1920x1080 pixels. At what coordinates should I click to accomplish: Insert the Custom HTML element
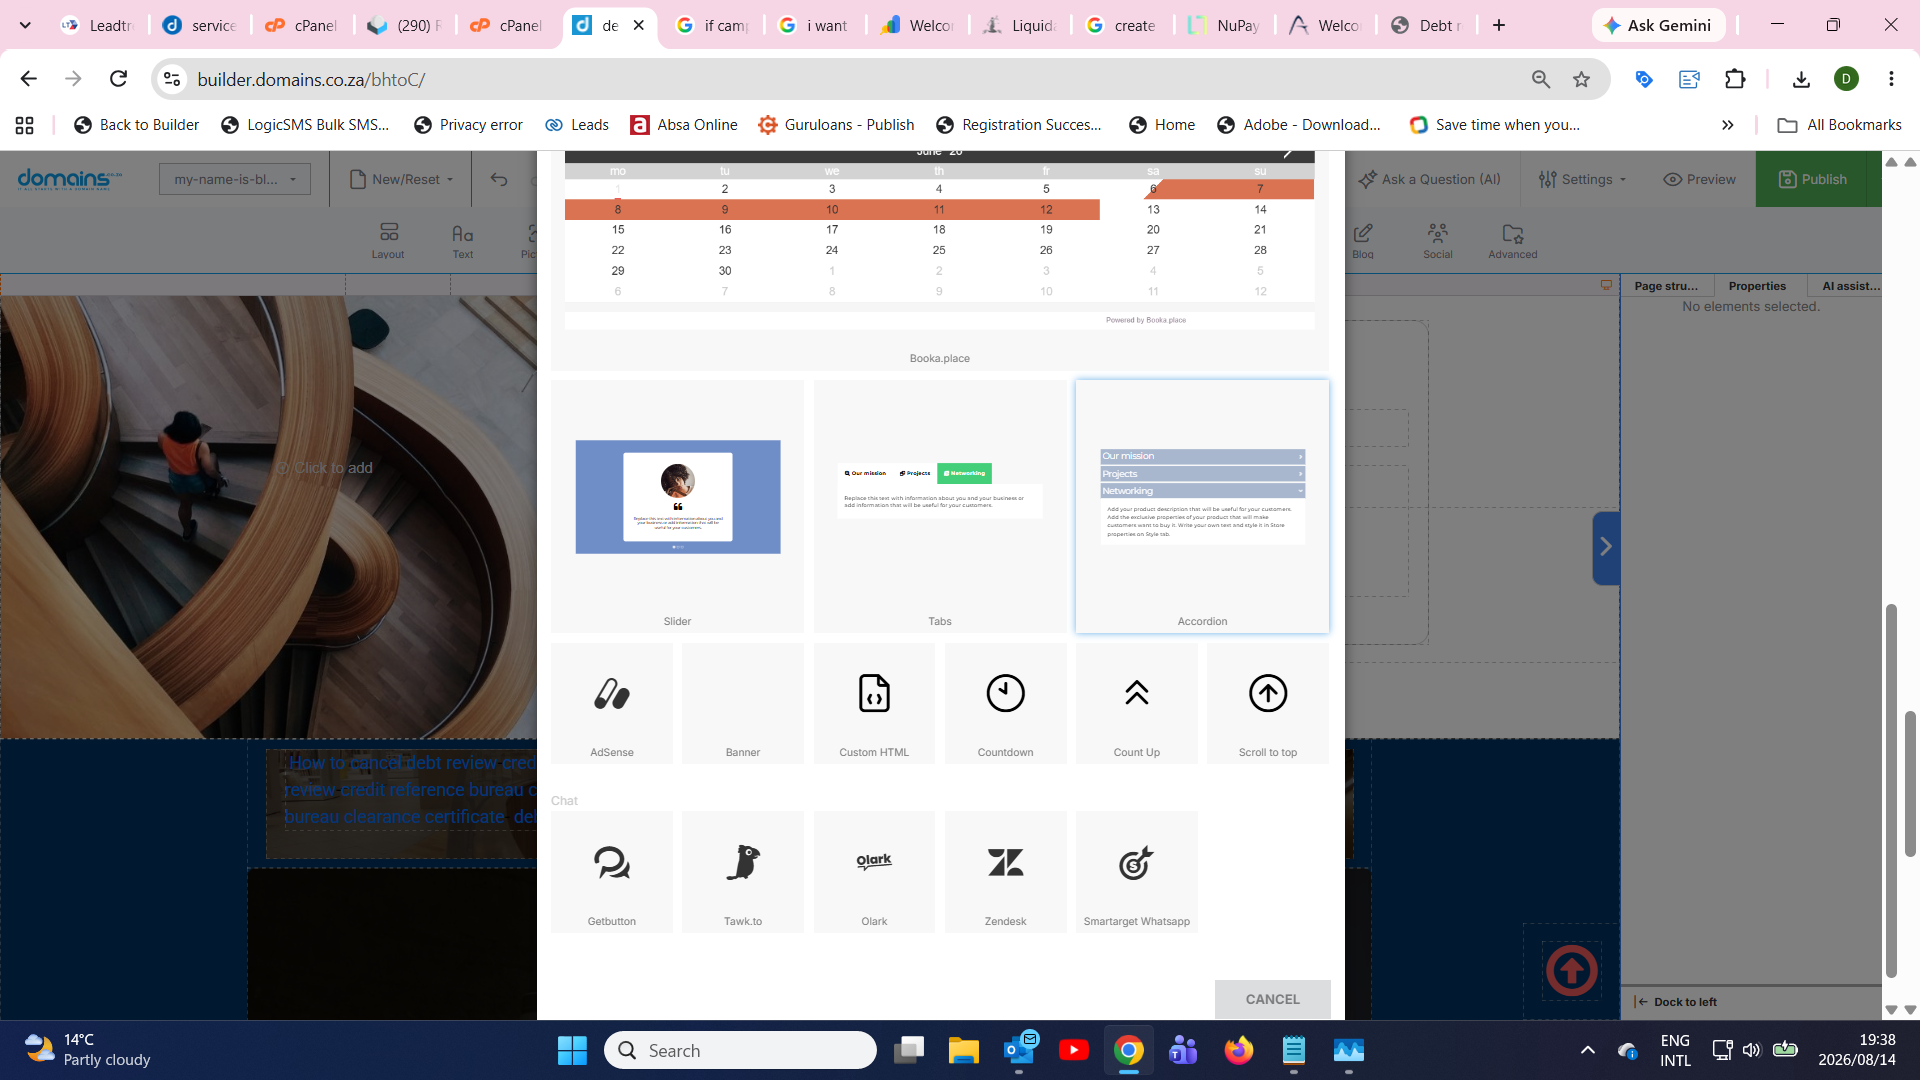(874, 704)
